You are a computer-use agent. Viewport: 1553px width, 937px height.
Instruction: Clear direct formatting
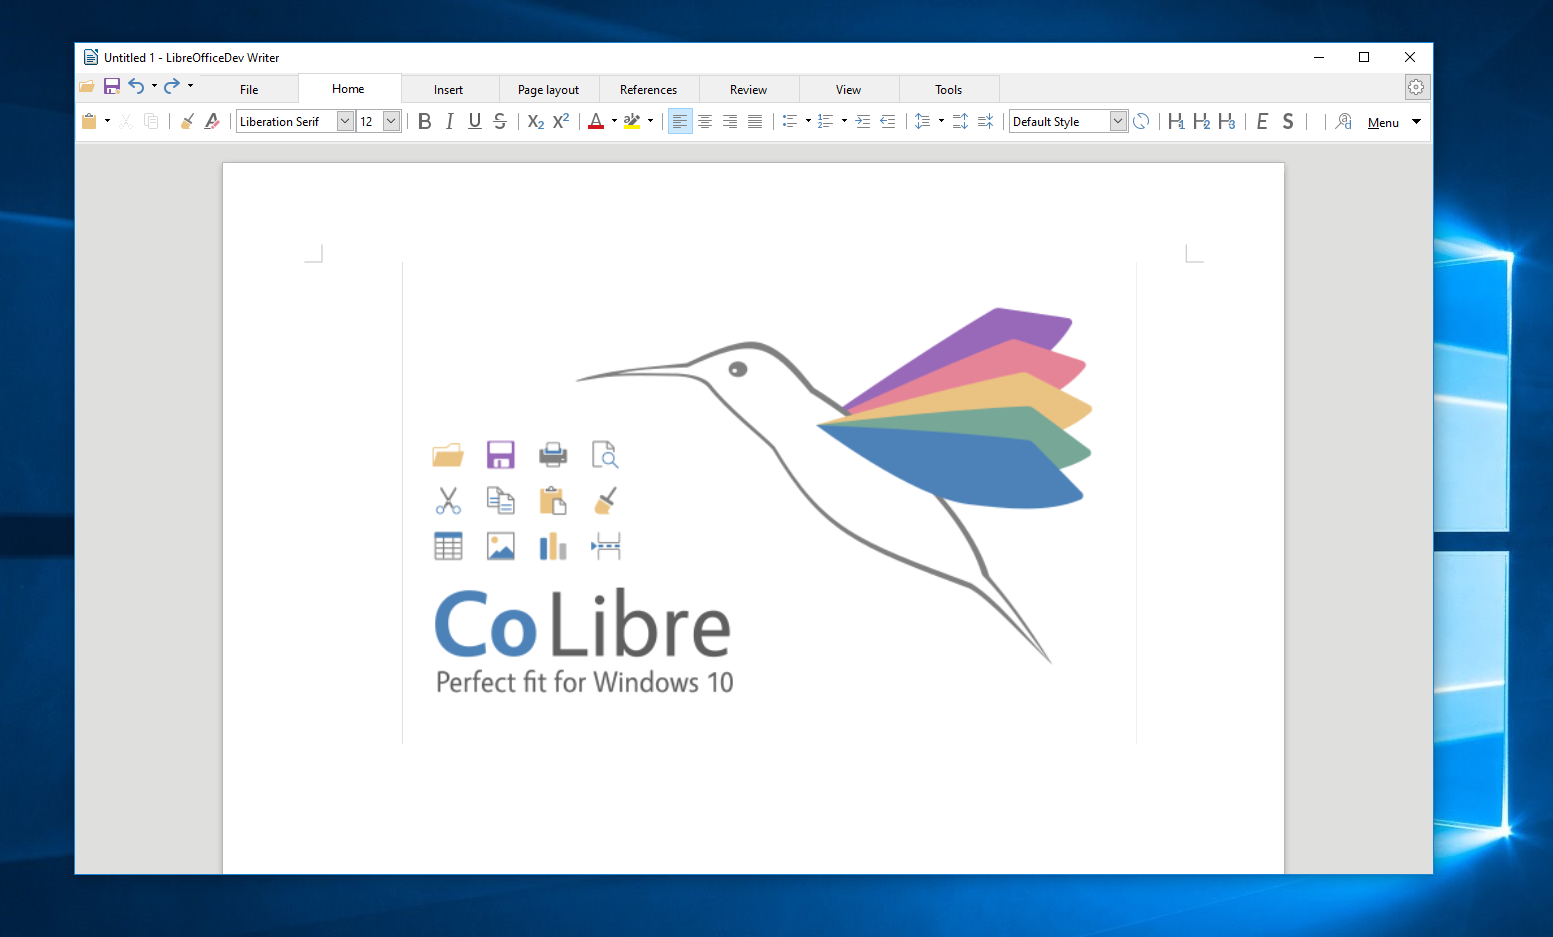pos(212,121)
